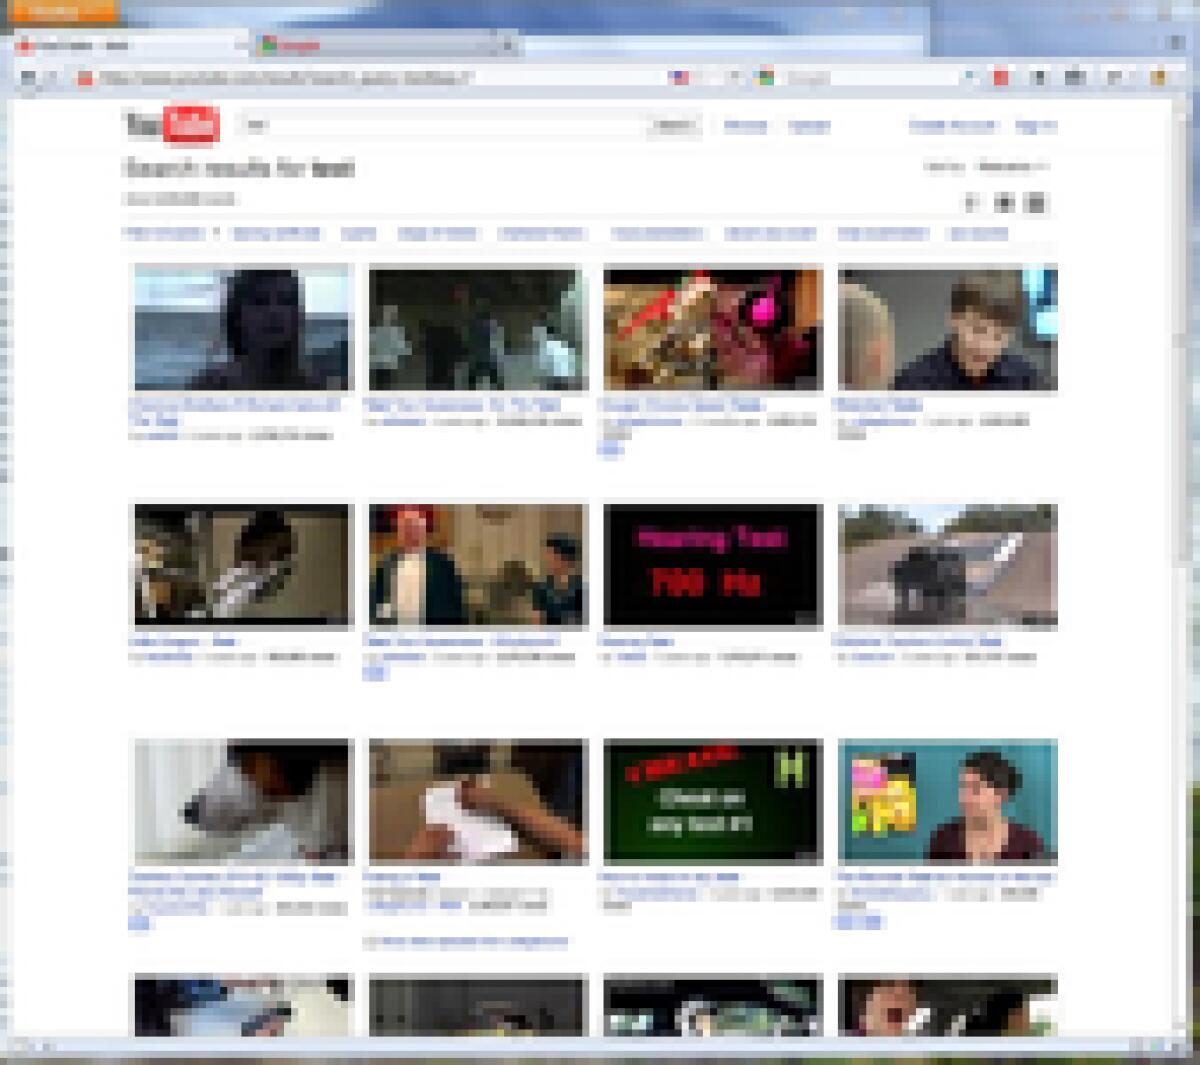Open the Sort by Relevance dropdown
Image resolution: width=1200 pixels, height=1065 pixels.
point(1012,166)
